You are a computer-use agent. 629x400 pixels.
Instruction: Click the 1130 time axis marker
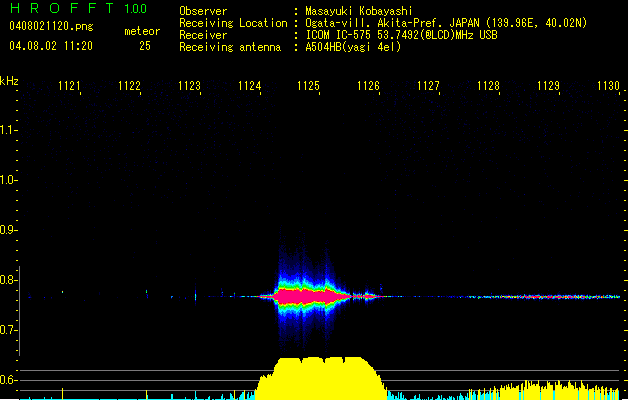(608, 86)
